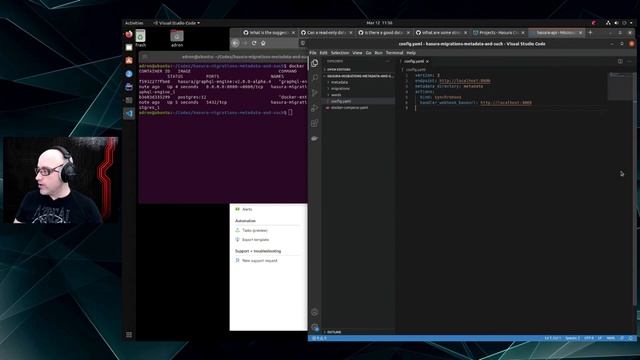Close the config.yaml editor tab
The width and height of the screenshot is (640, 360).
427,61
